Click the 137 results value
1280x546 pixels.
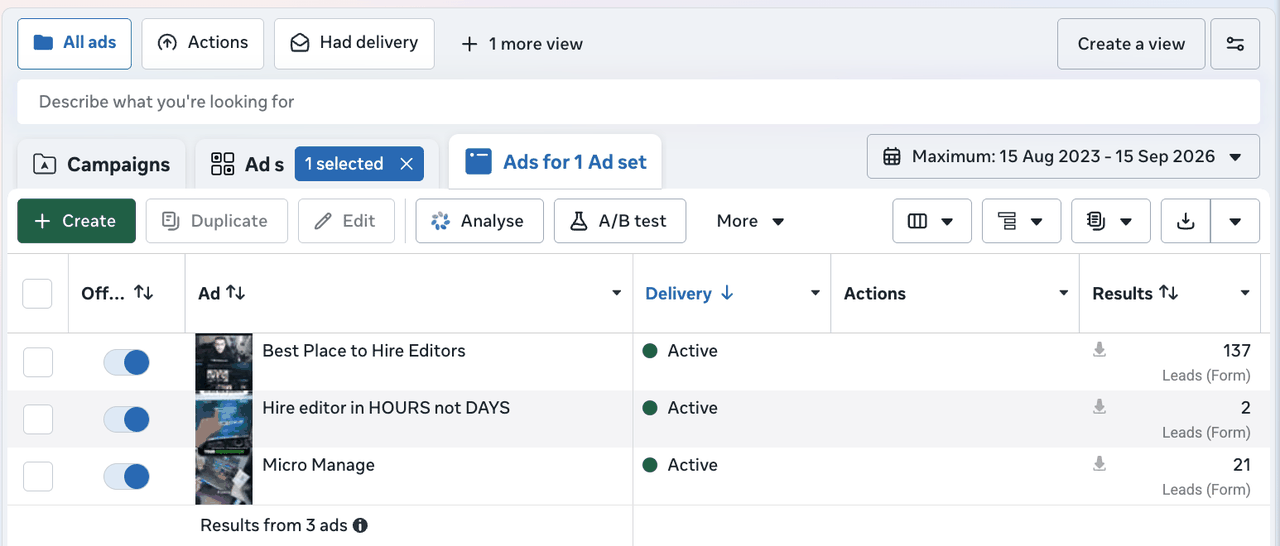[1237, 351]
